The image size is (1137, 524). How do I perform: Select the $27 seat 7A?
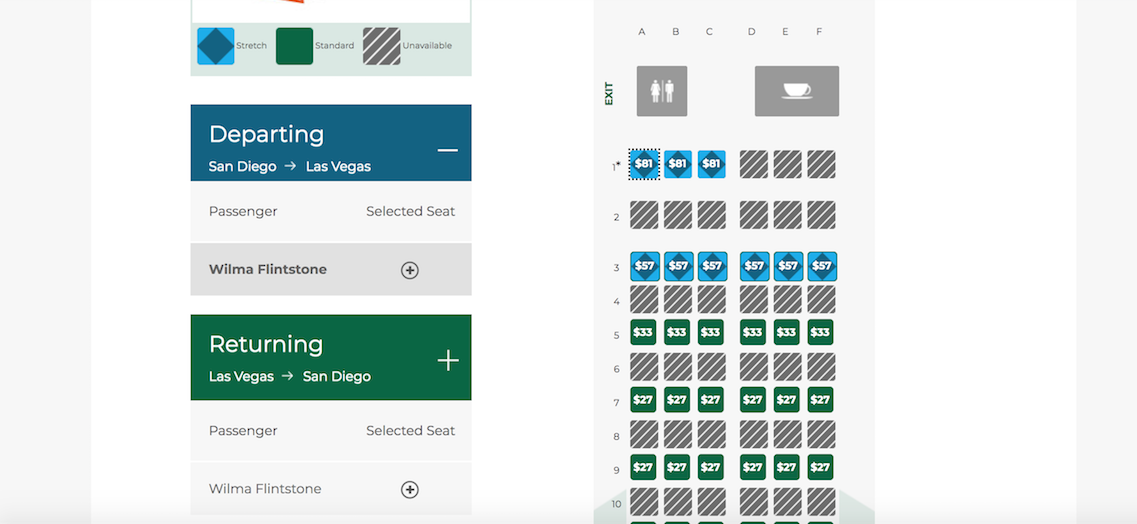(643, 399)
